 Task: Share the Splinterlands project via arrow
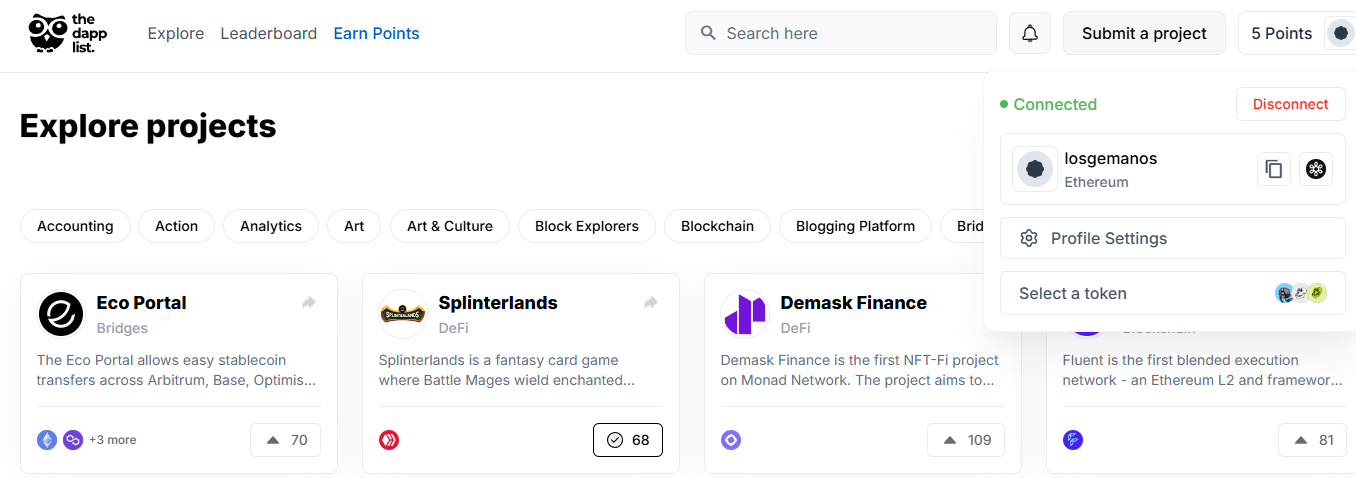point(651,302)
